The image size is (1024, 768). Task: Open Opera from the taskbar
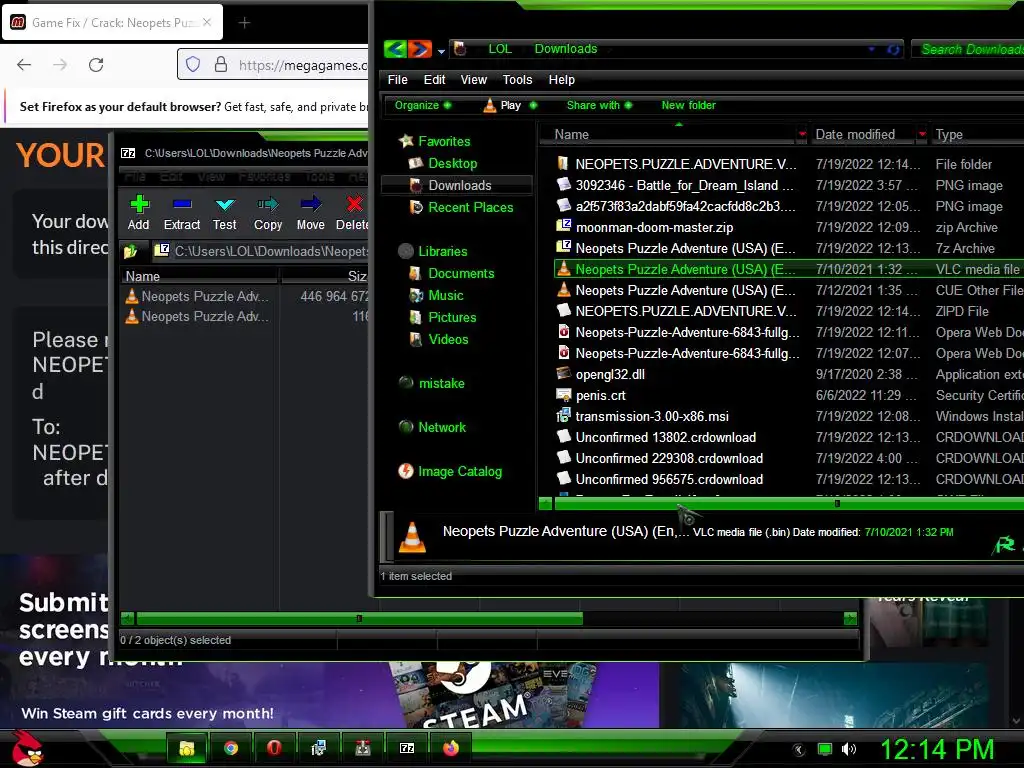click(274, 748)
